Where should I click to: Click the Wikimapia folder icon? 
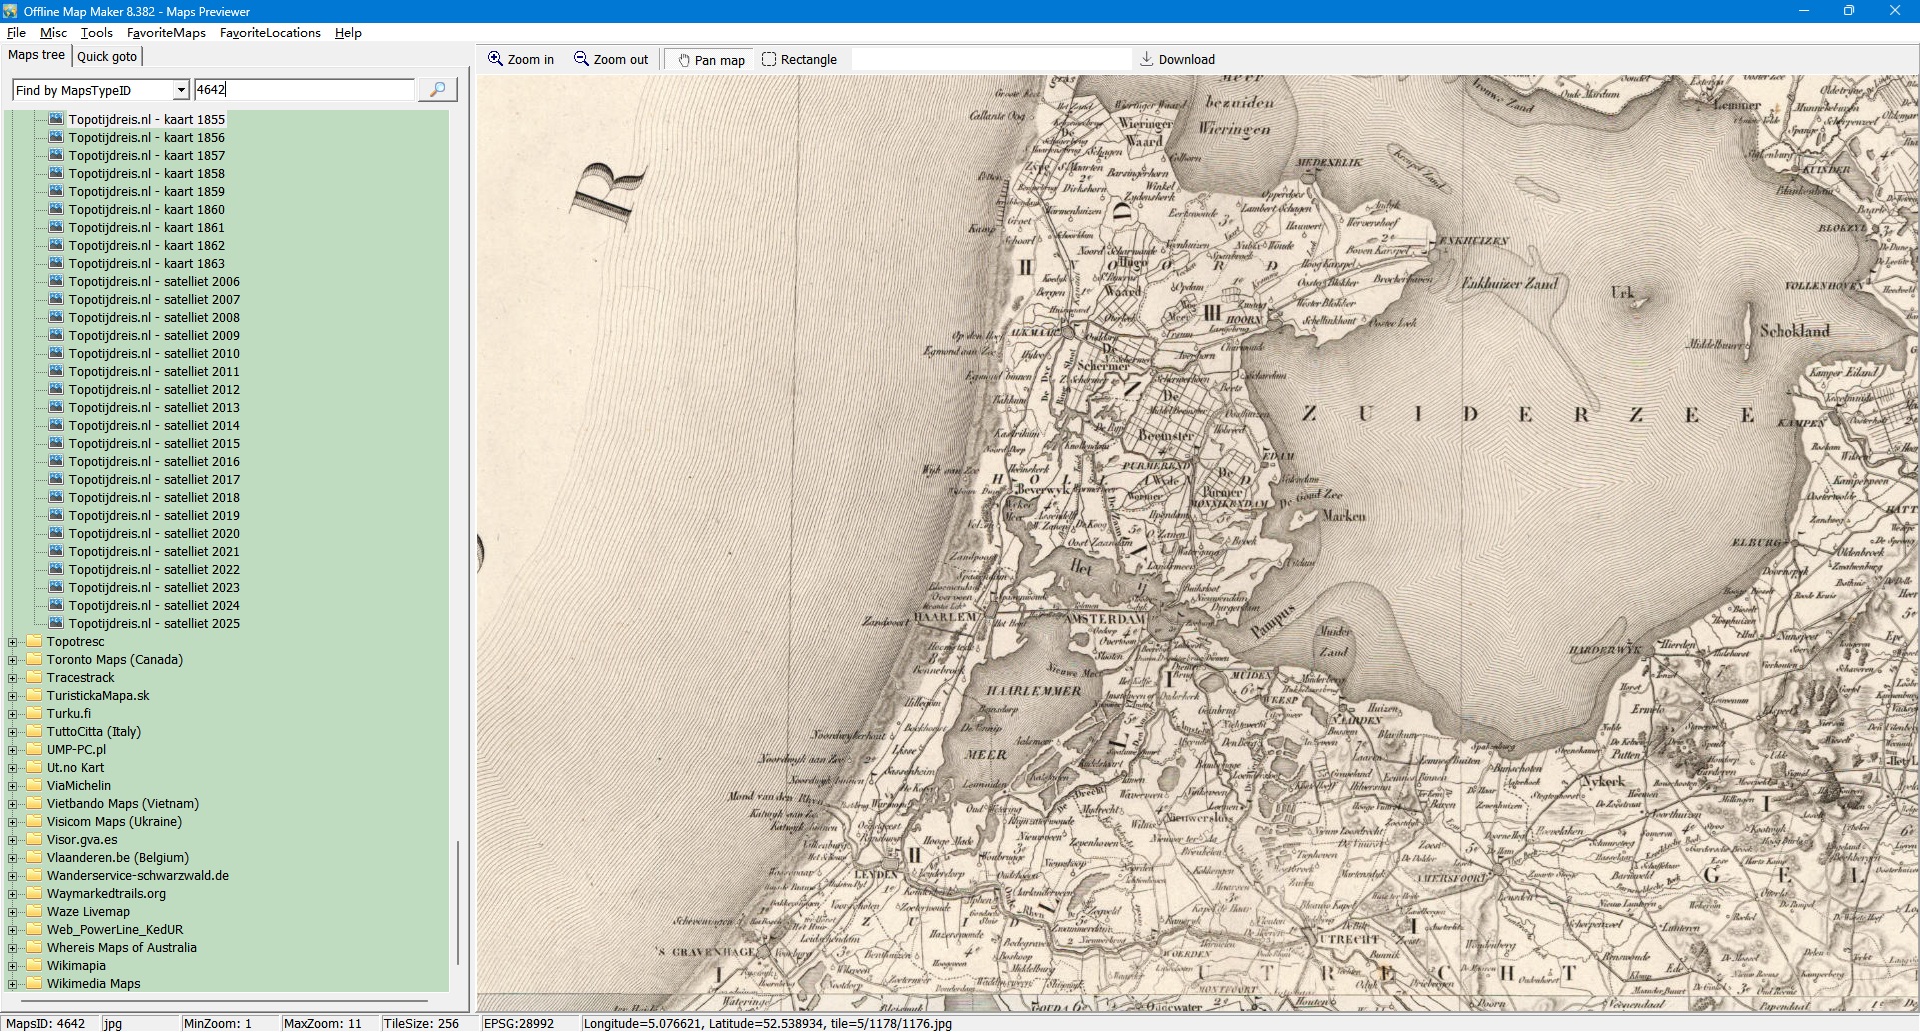coord(34,965)
